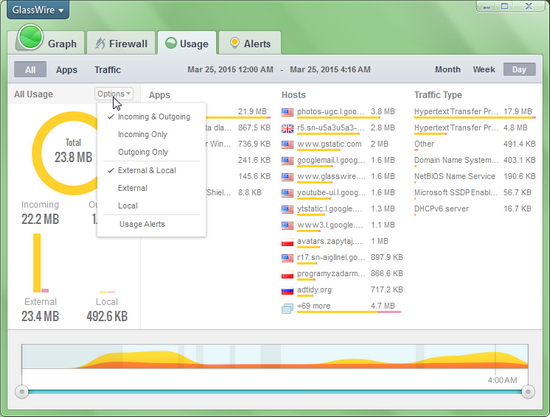Image resolution: width=550 pixels, height=417 pixels.
Task: Choose Incoming Only from menu
Action: [152, 134]
